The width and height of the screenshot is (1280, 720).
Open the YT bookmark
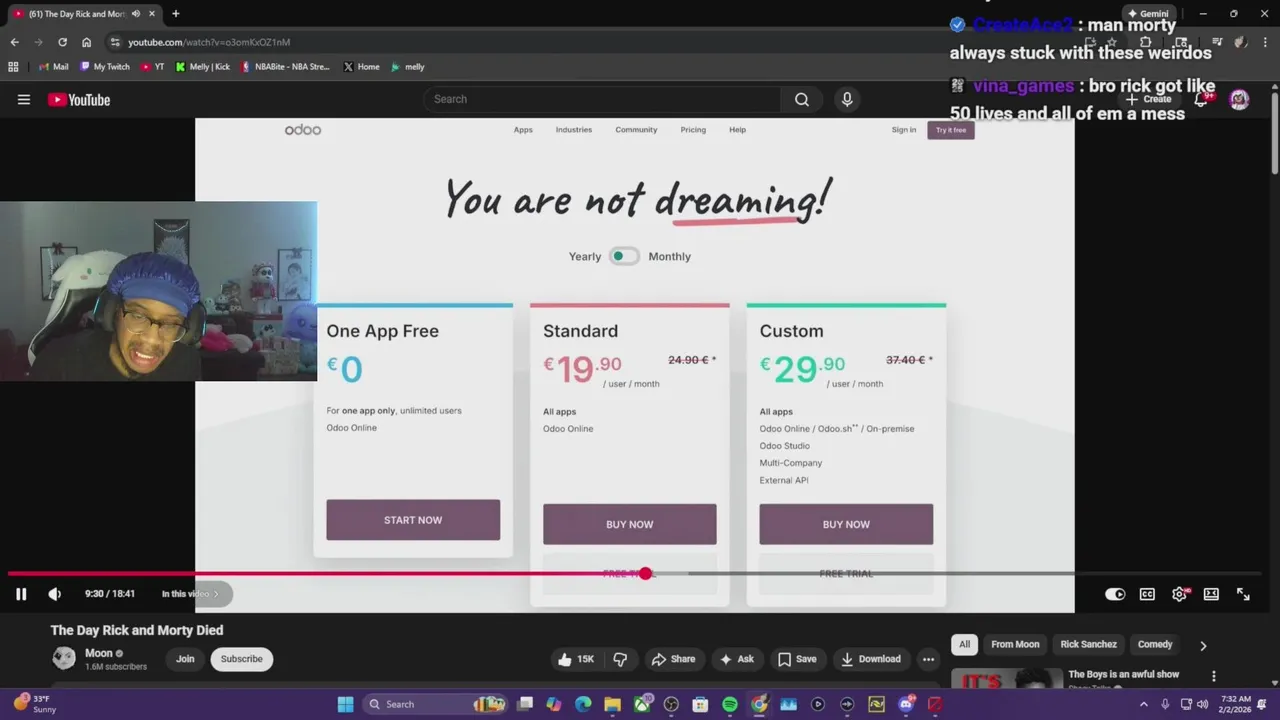(153, 67)
